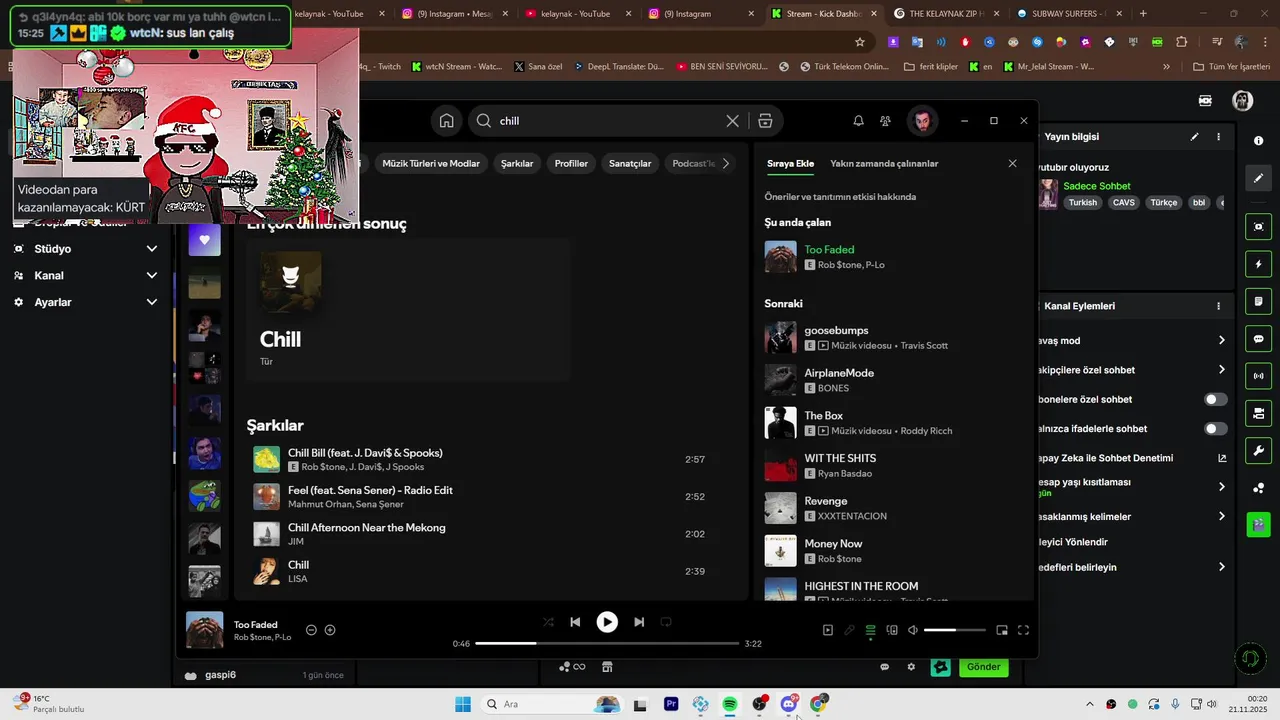1280x720 pixels.
Task: Go to Spotify Home icon
Action: coord(447,121)
